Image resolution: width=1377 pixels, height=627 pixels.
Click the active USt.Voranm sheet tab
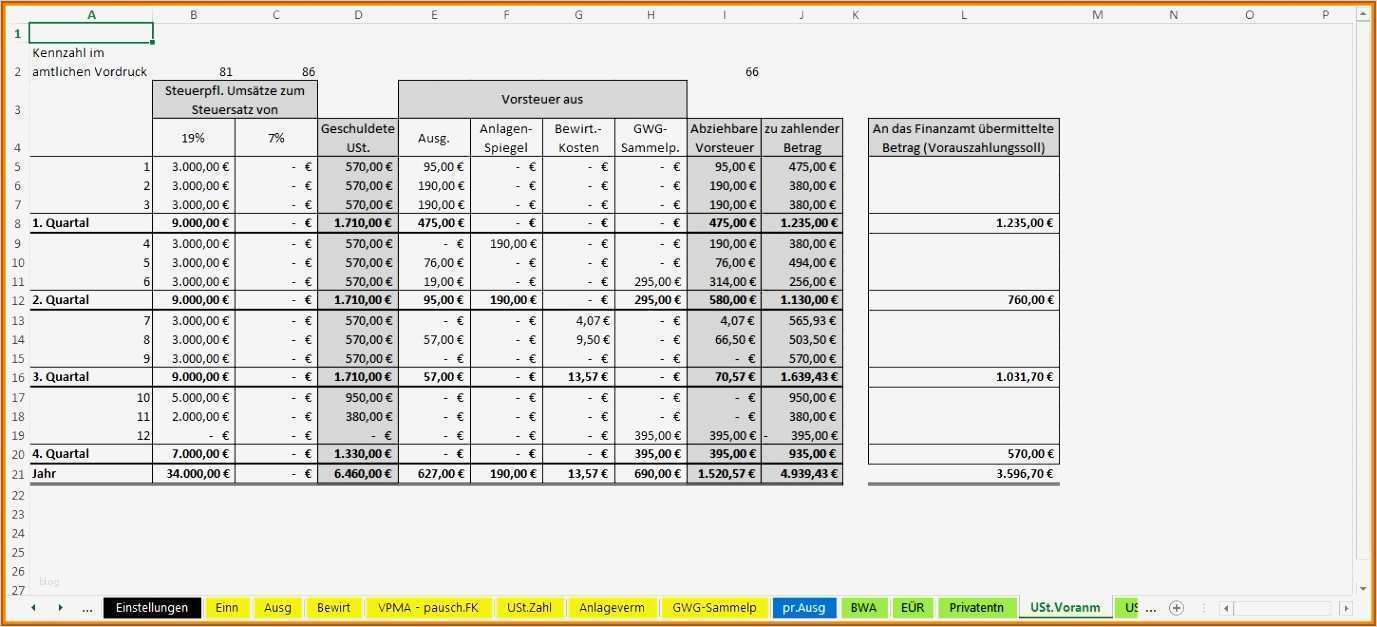click(x=1065, y=607)
